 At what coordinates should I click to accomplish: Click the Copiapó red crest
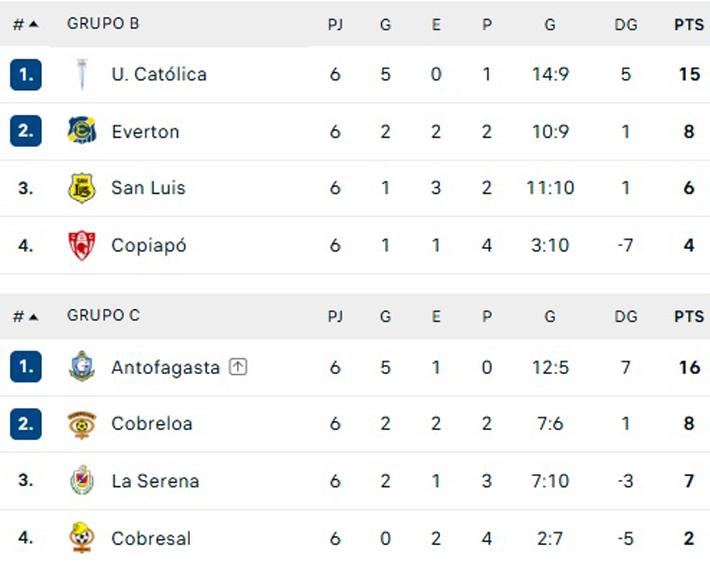82,245
